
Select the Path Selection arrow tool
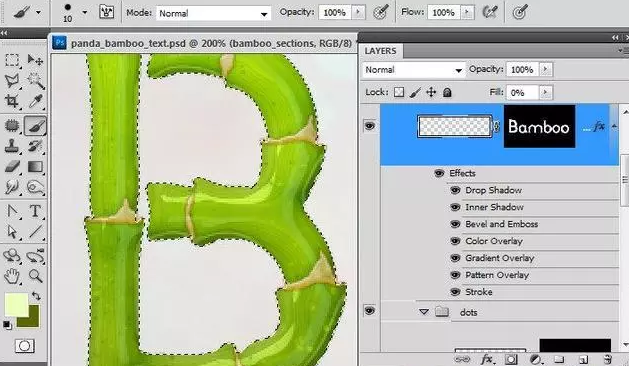pos(12,232)
